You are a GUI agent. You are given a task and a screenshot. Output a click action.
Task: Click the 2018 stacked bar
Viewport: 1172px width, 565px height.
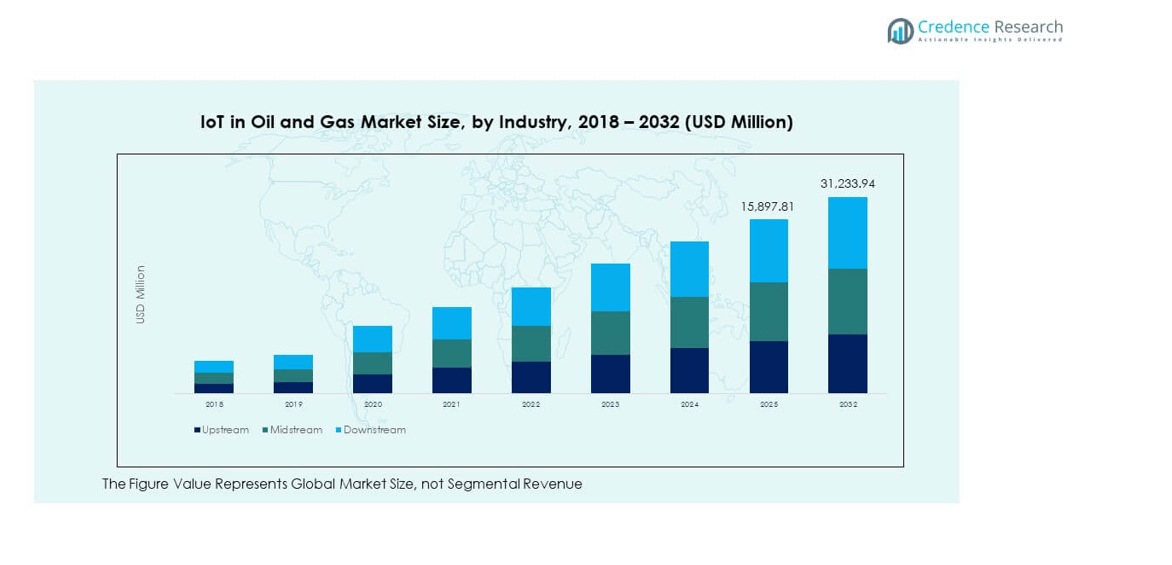point(214,377)
